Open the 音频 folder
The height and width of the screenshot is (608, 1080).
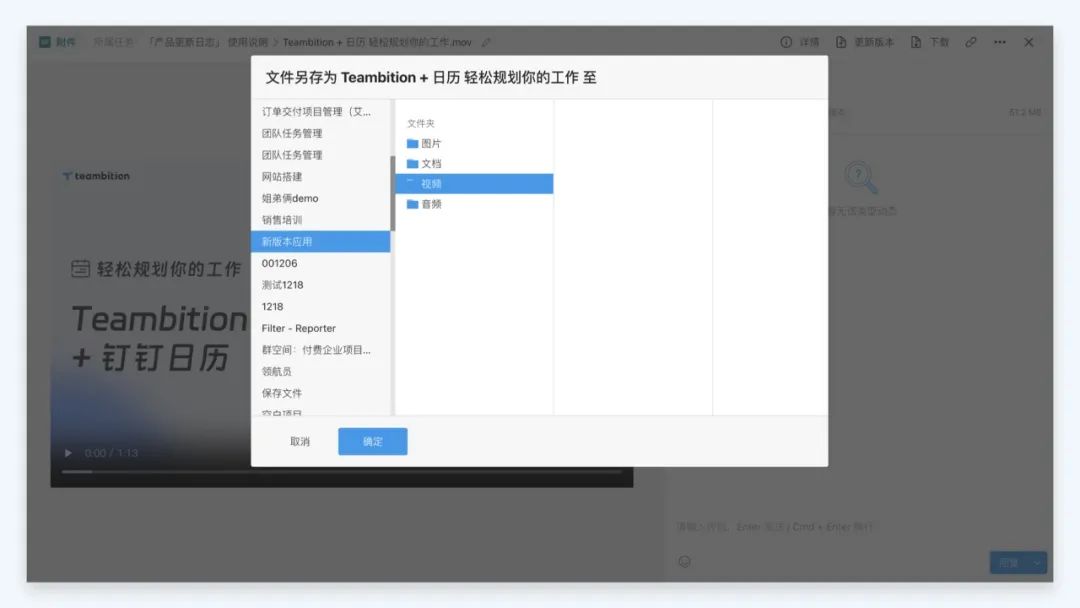[x=430, y=204]
